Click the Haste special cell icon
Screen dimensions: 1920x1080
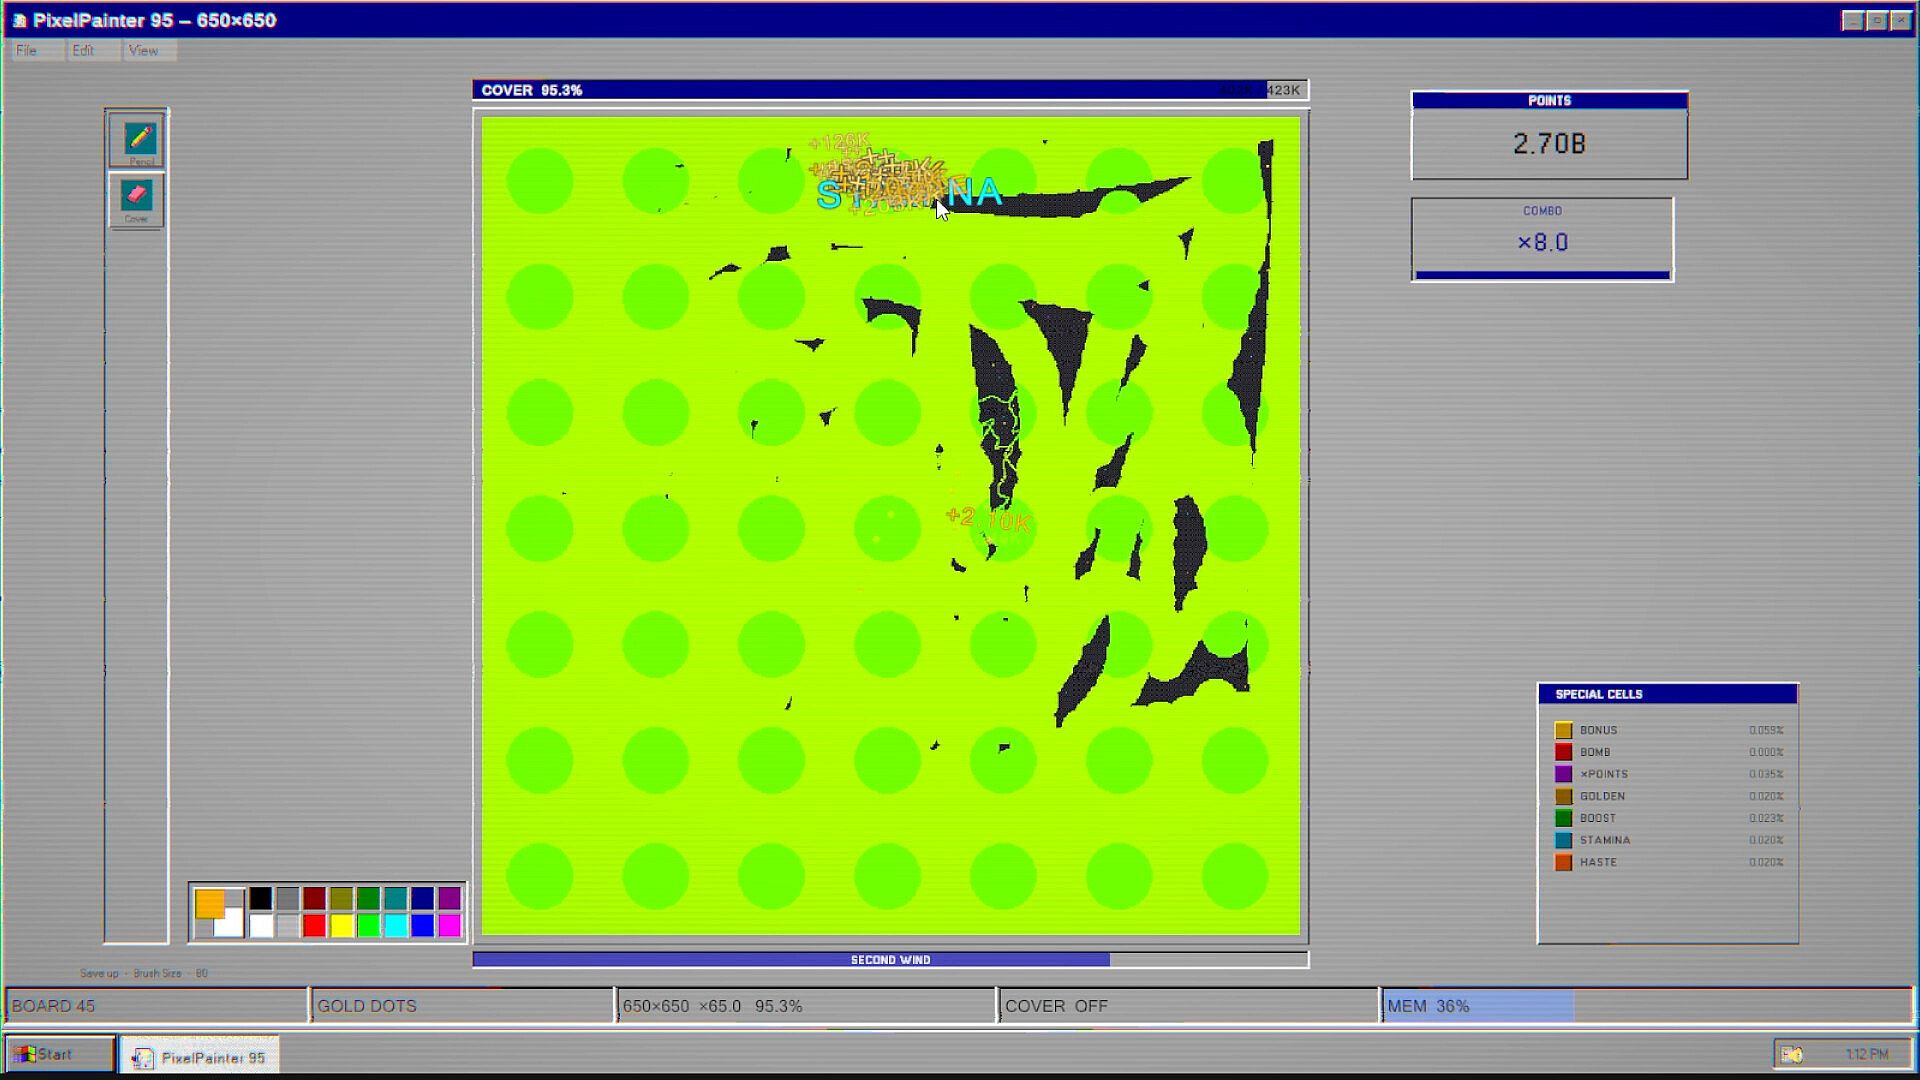coord(1563,862)
